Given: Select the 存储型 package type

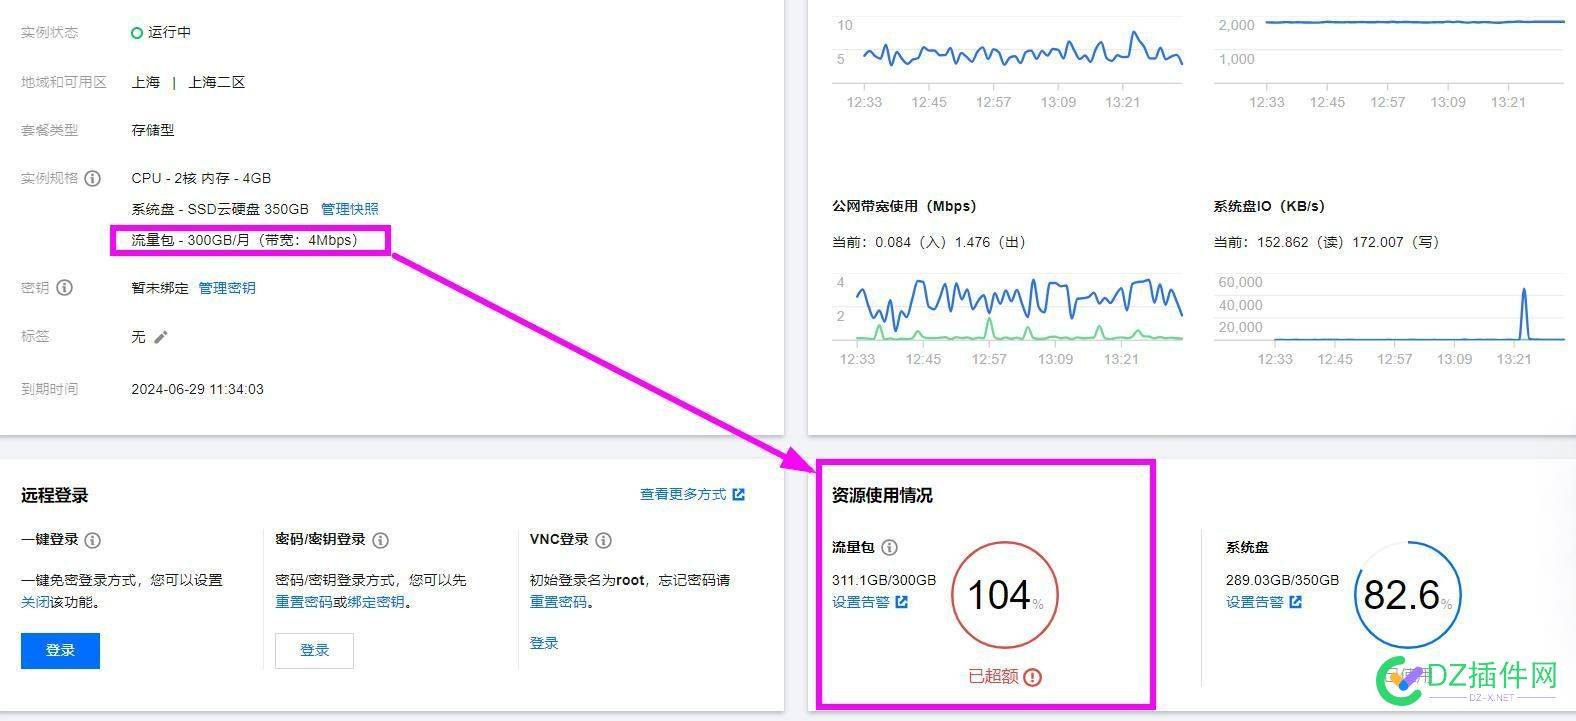Looking at the screenshot, I should click(153, 130).
